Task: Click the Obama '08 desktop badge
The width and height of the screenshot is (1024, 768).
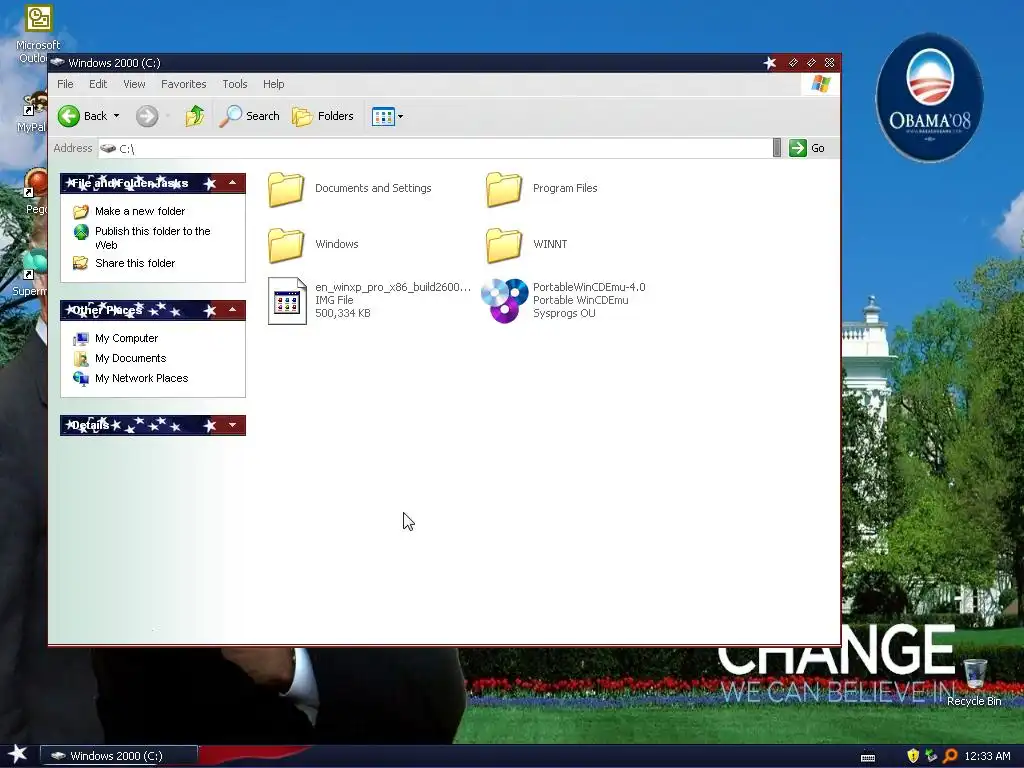Action: (x=929, y=98)
